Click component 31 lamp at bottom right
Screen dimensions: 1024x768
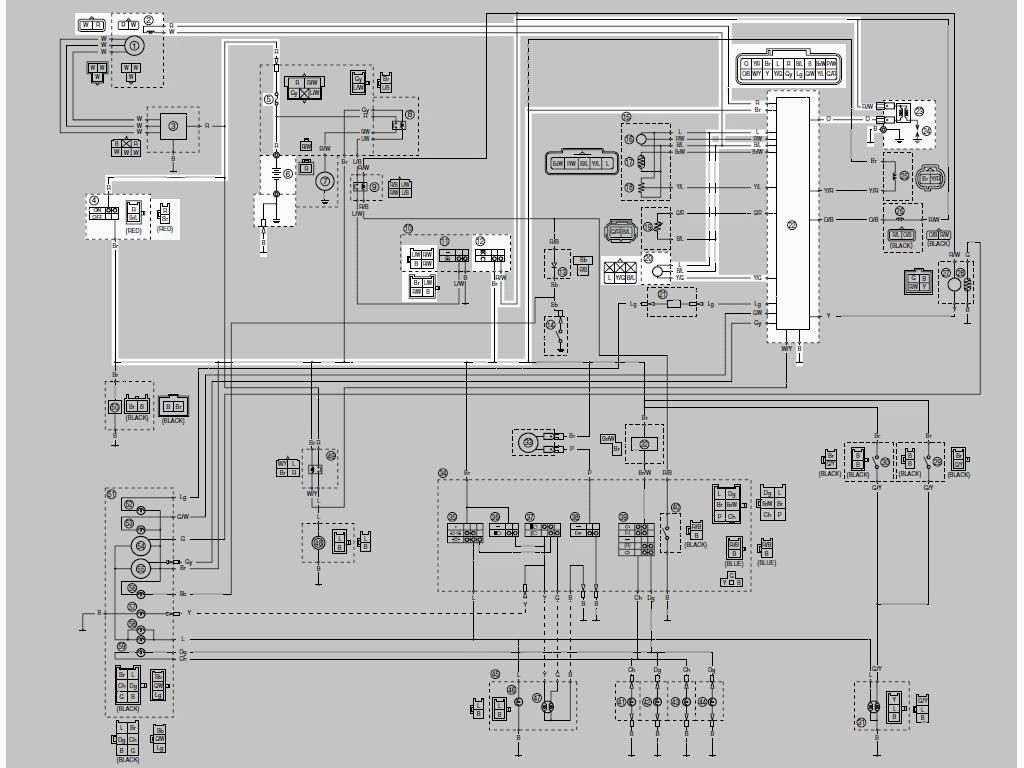(873, 708)
